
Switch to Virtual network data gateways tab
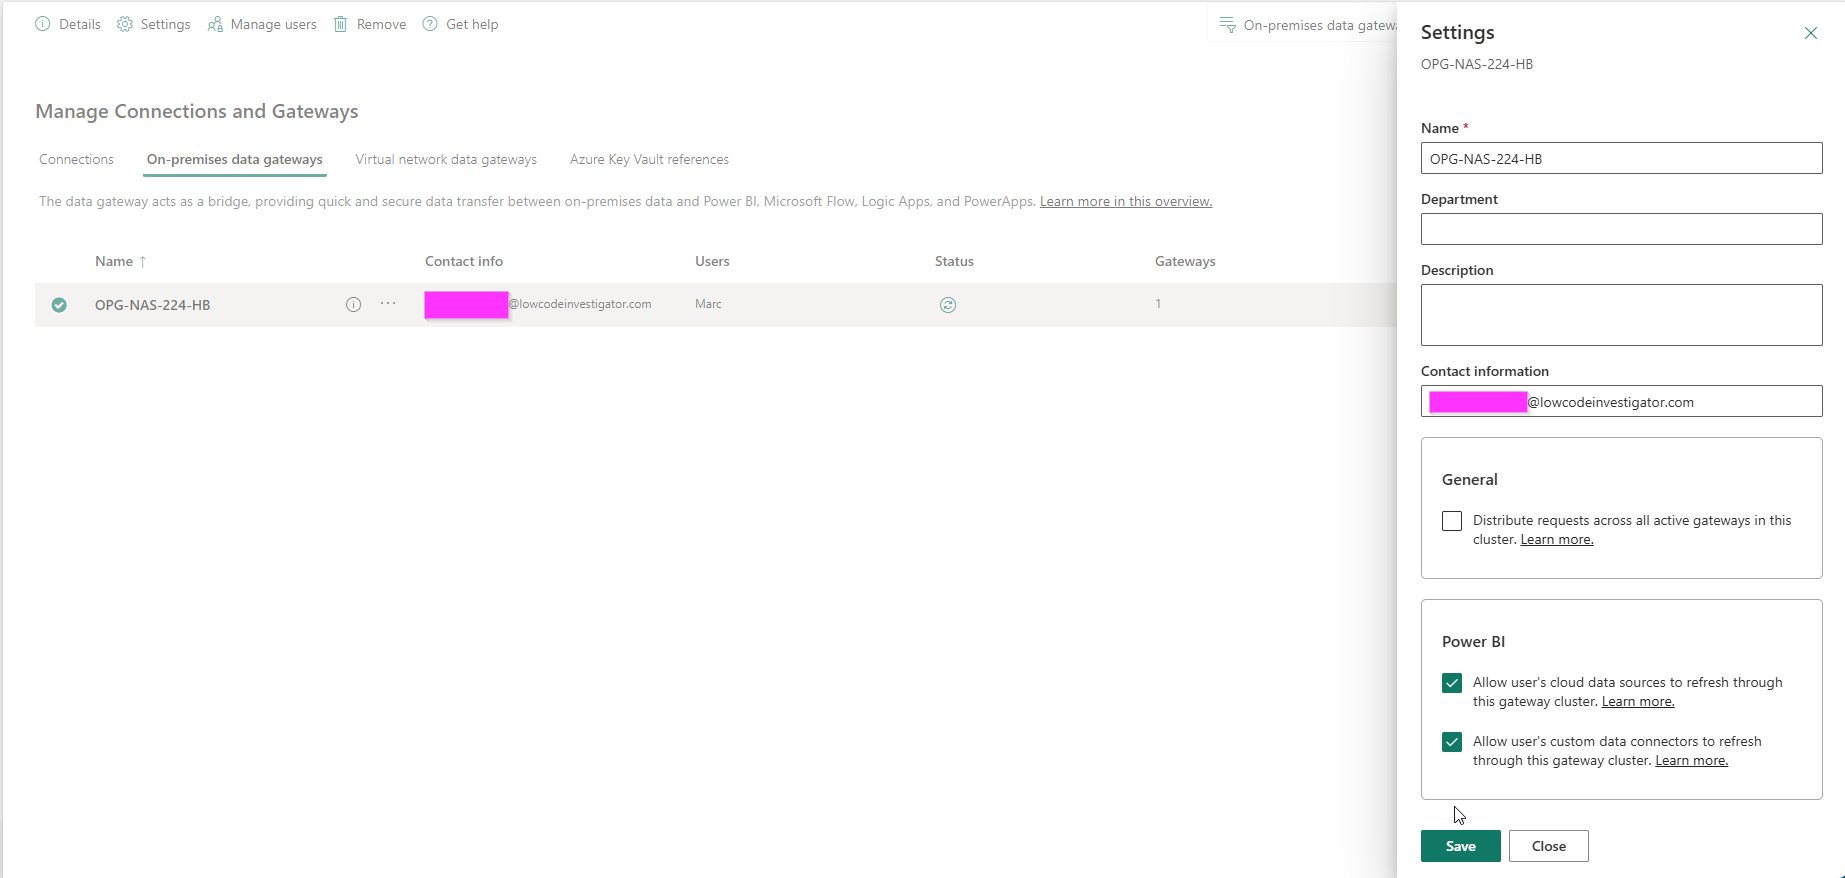pos(446,159)
